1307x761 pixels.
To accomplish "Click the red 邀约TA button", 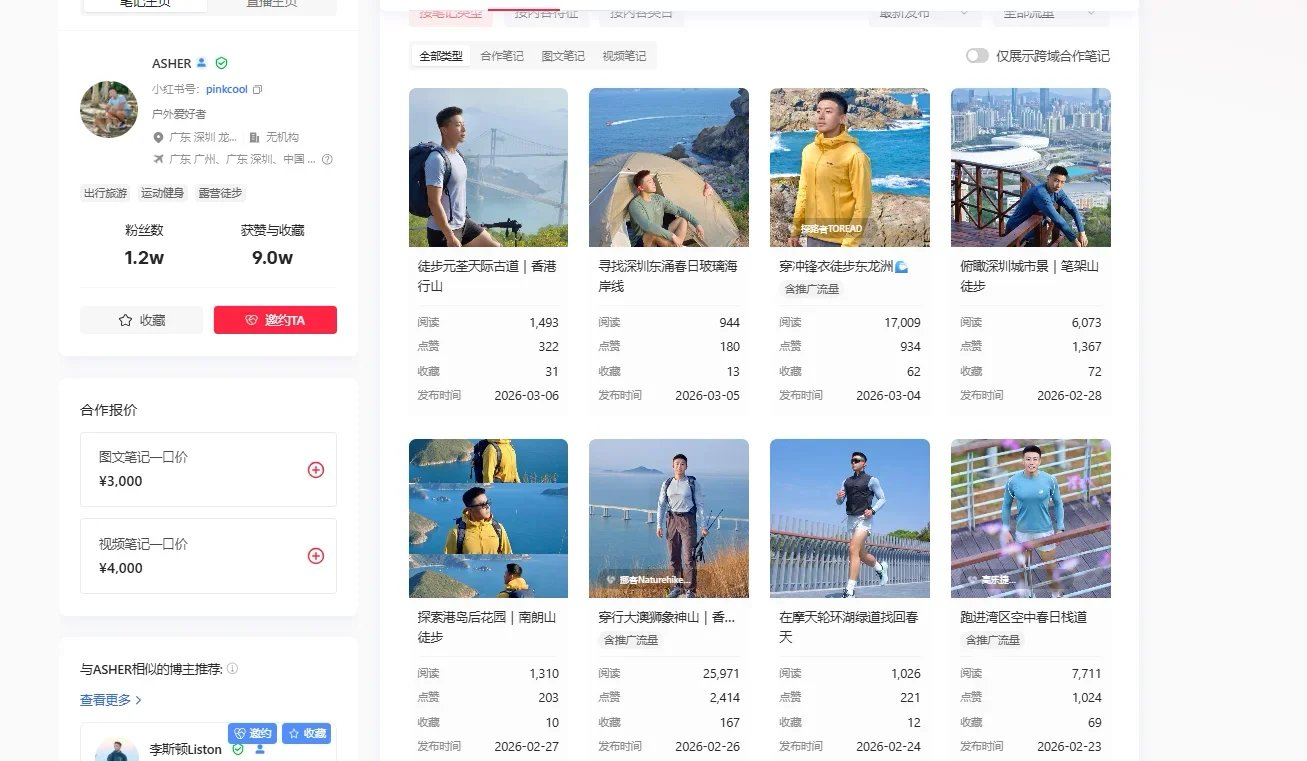I will (275, 320).
